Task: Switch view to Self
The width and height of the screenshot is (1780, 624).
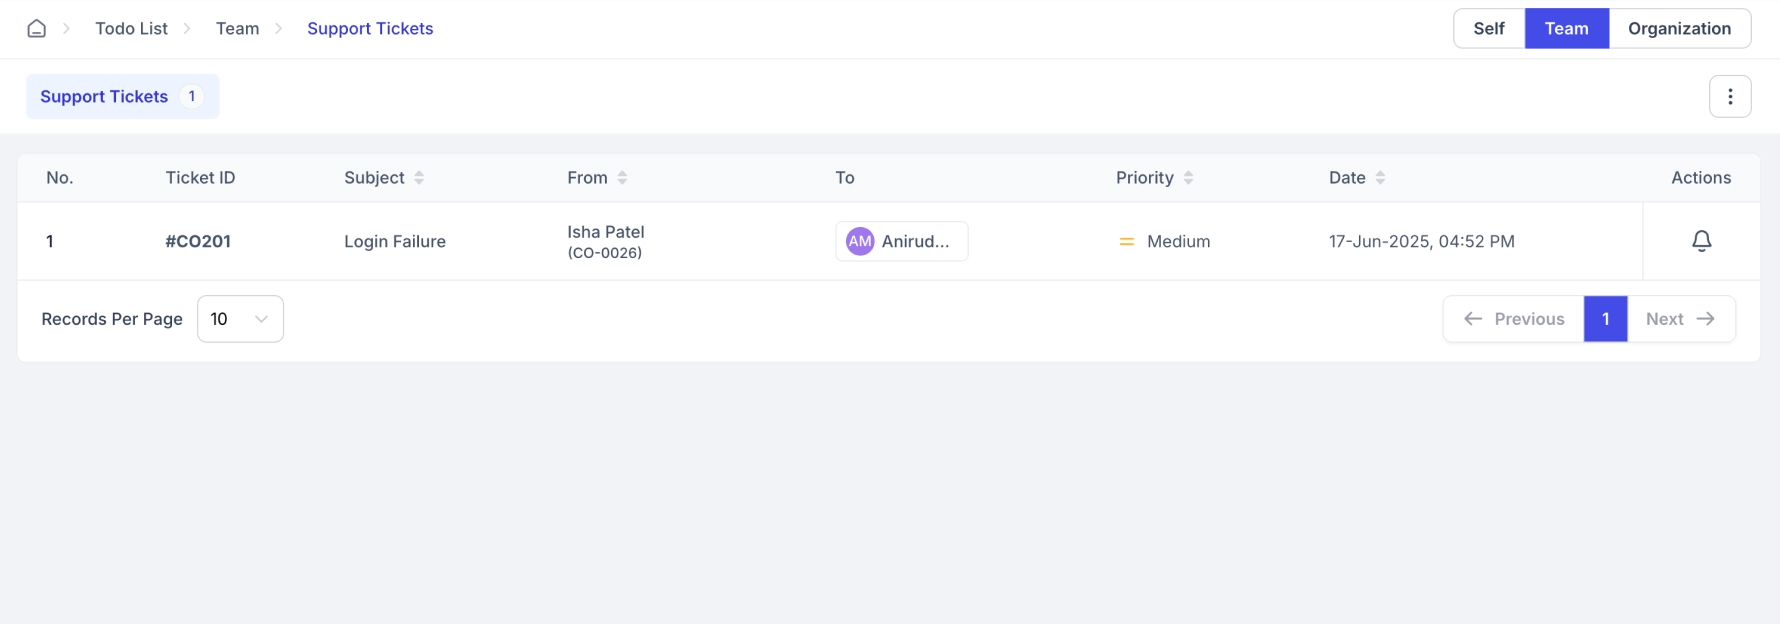Action: pos(1488,29)
